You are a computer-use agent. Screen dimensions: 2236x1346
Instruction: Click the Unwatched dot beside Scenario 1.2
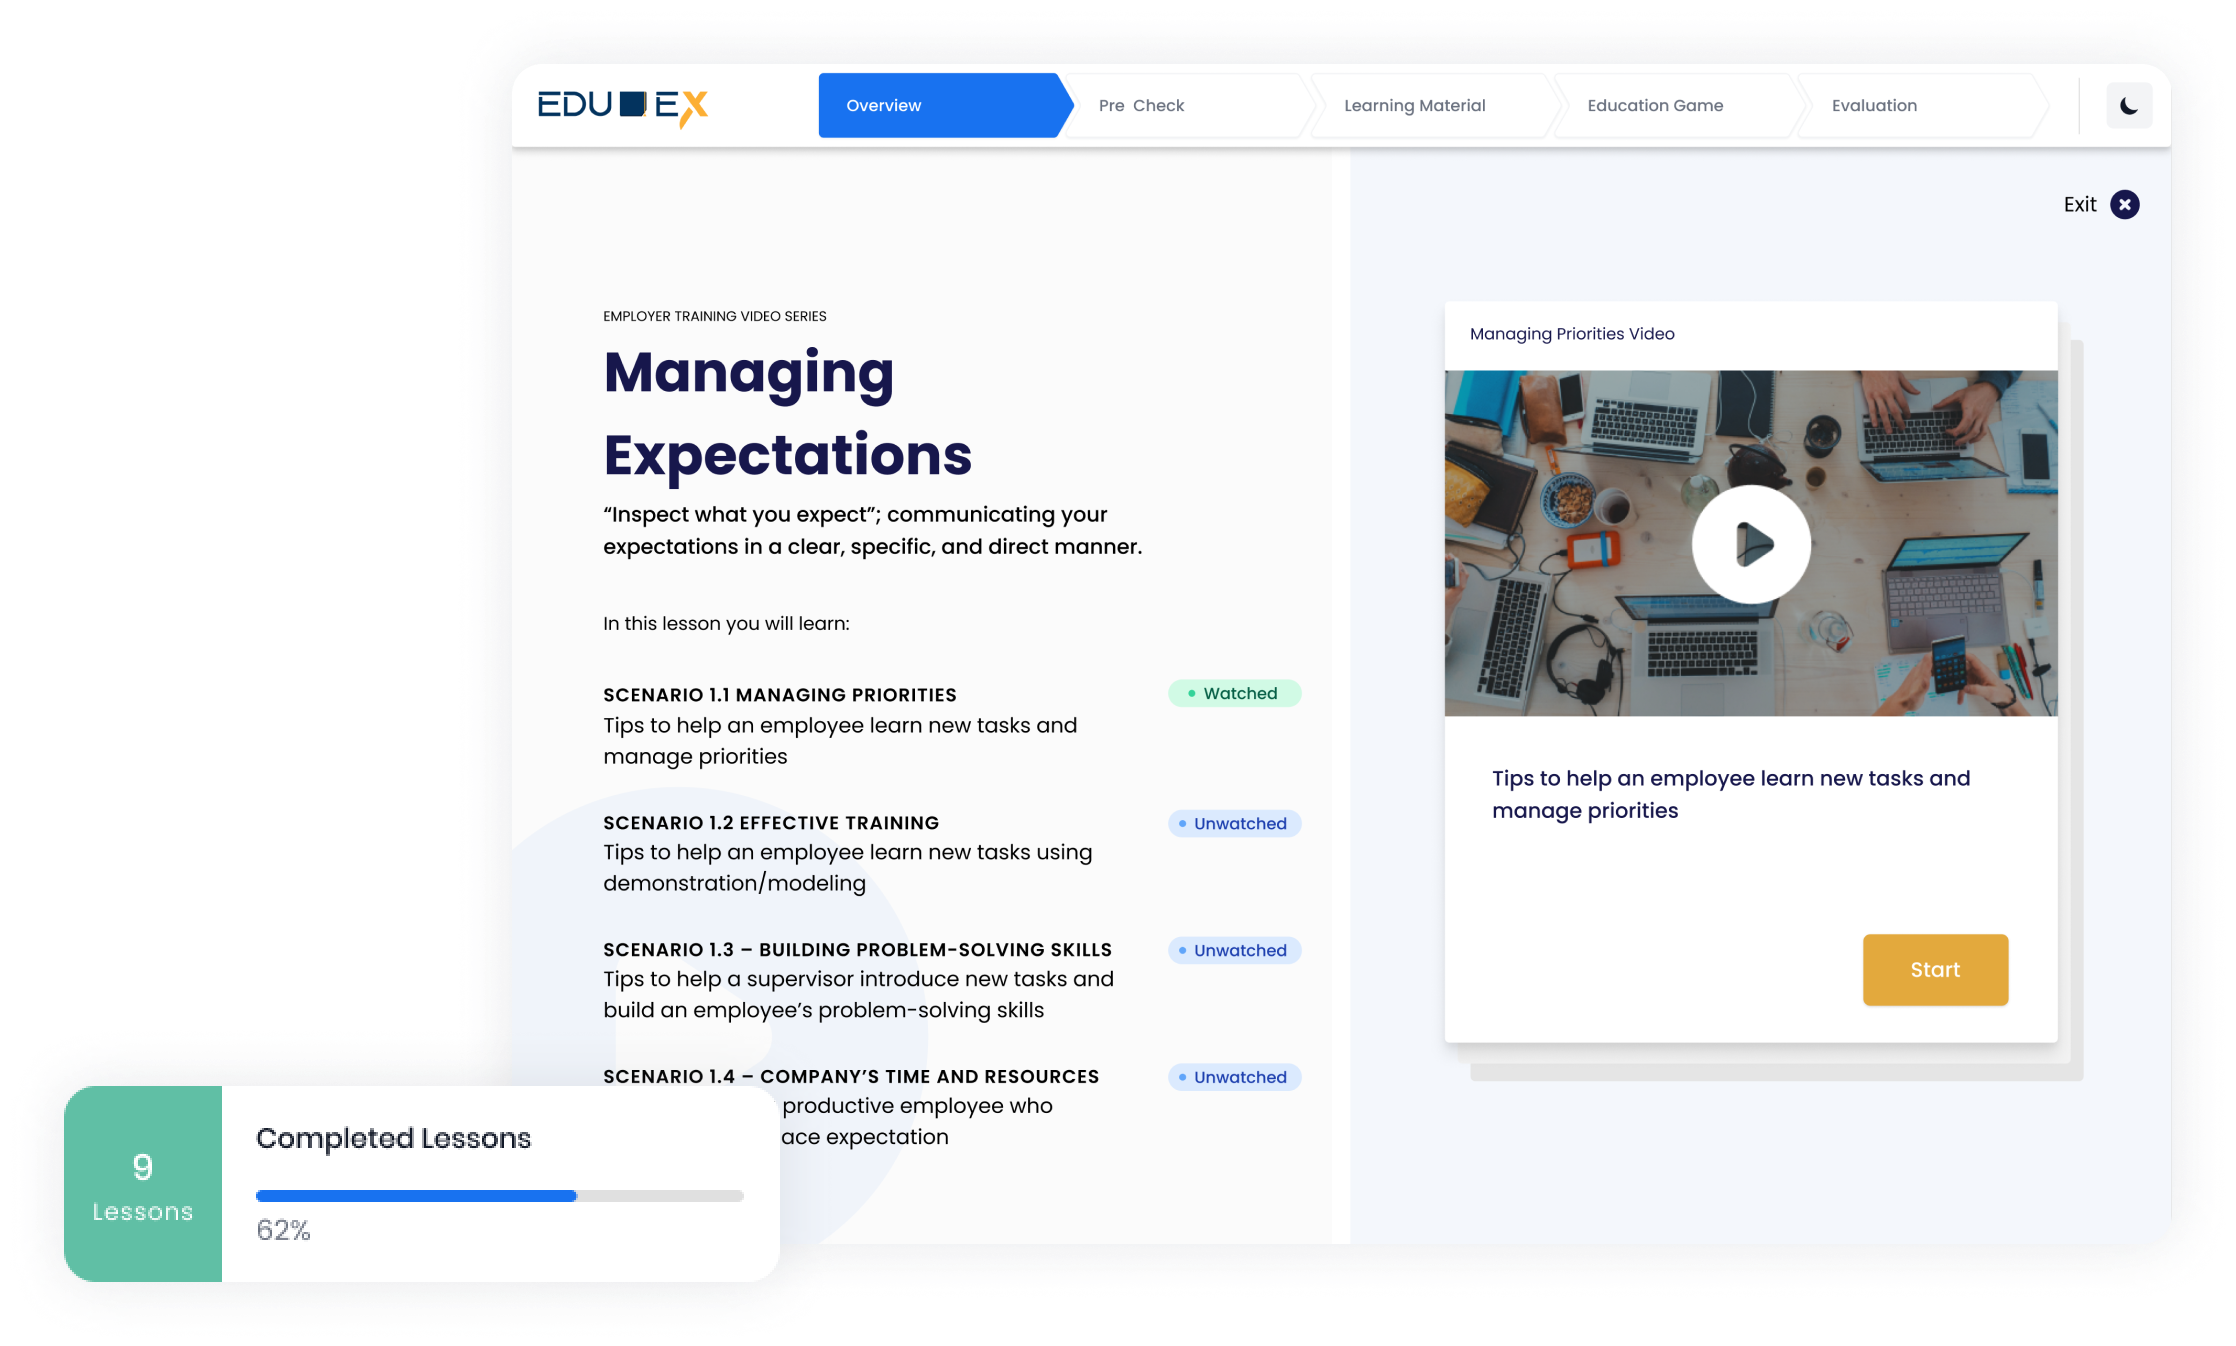click(x=1182, y=823)
